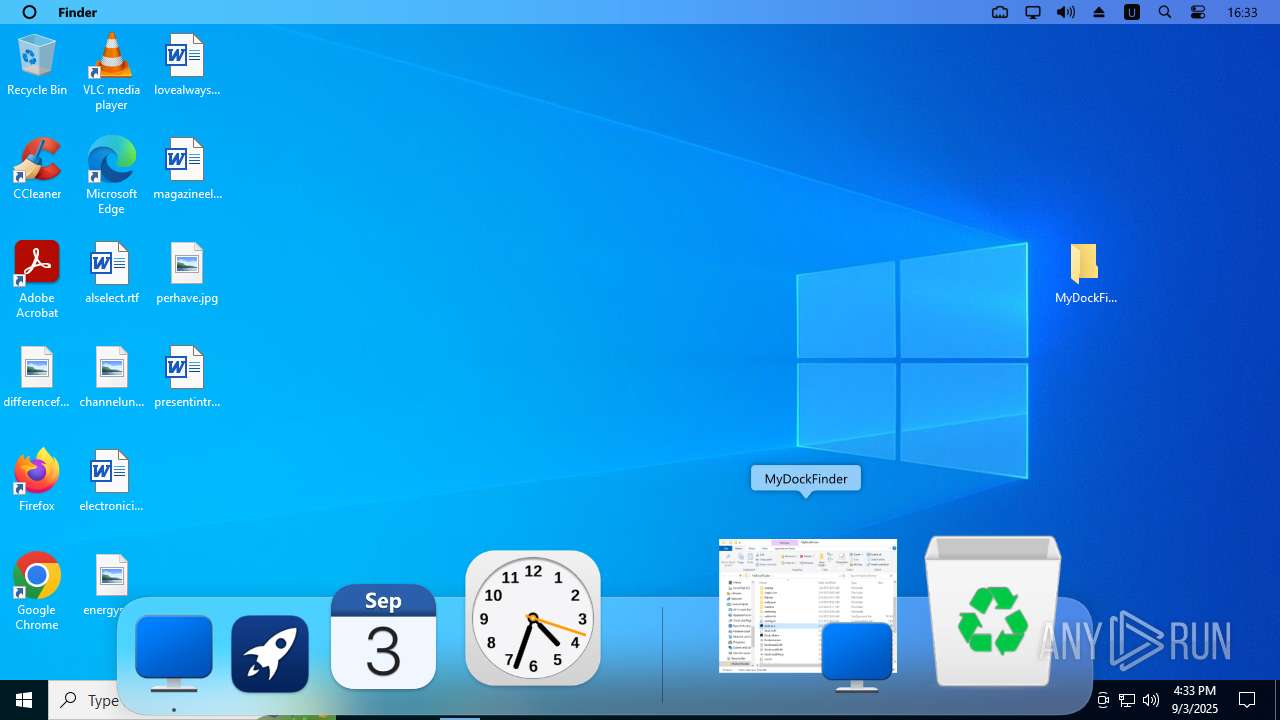Click the analog clock dock icon
Viewport: 1280px width, 720px height.
click(x=533, y=618)
